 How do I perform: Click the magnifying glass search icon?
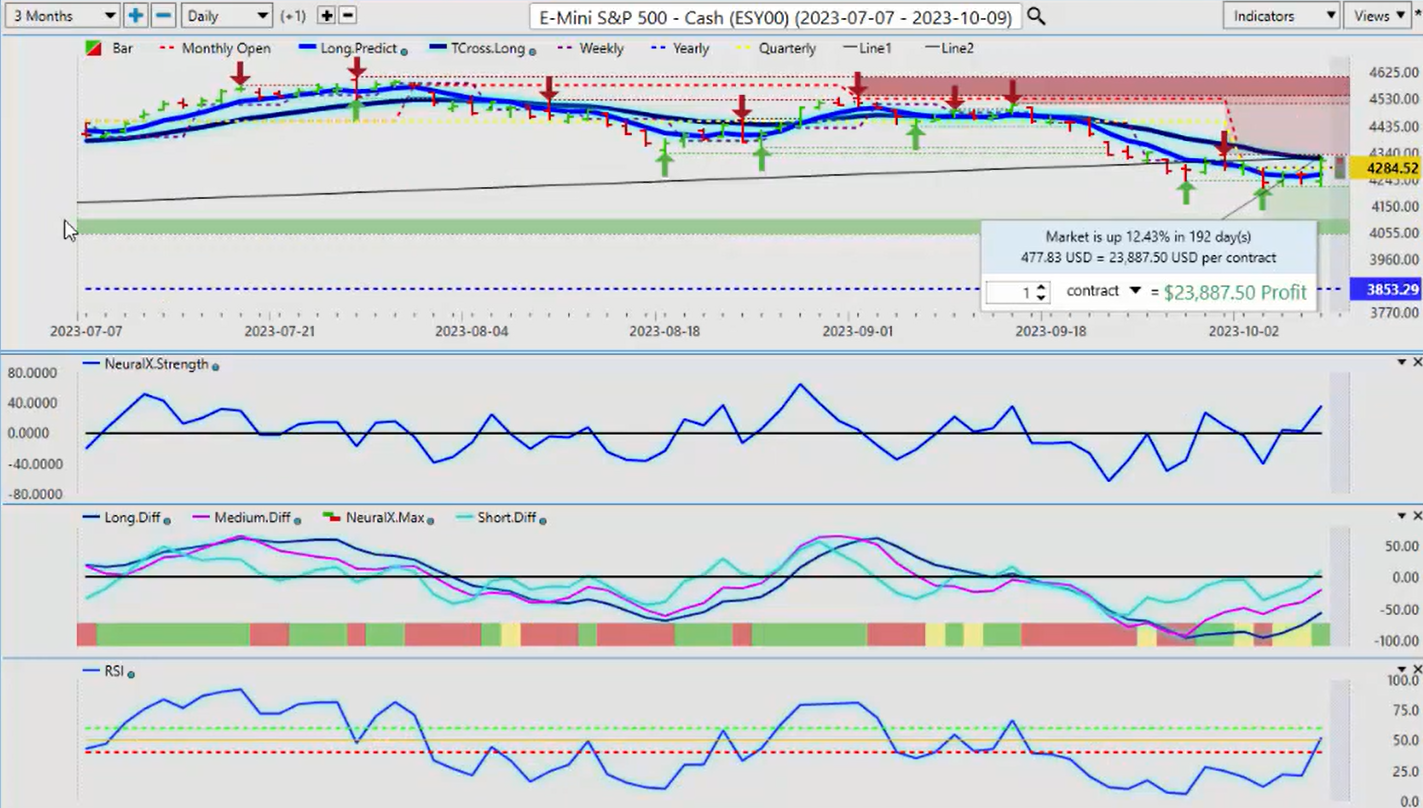coord(1036,16)
